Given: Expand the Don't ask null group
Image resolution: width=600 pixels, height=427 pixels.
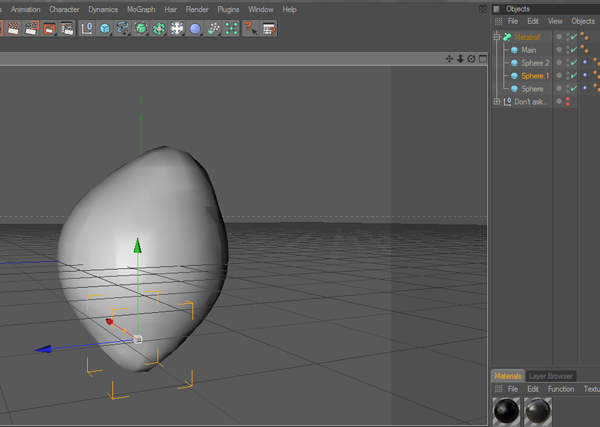Looking at the screenshot, I should point(497,101).
